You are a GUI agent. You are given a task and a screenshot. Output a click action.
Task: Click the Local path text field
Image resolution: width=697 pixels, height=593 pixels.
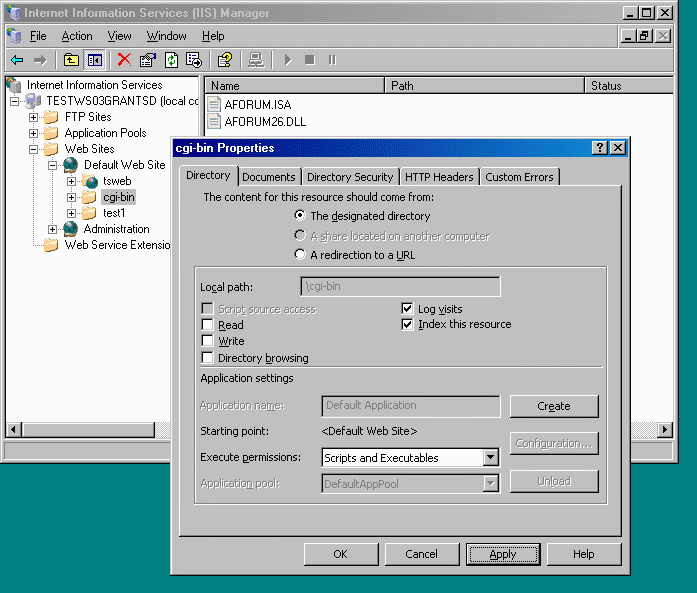(401, 286)
